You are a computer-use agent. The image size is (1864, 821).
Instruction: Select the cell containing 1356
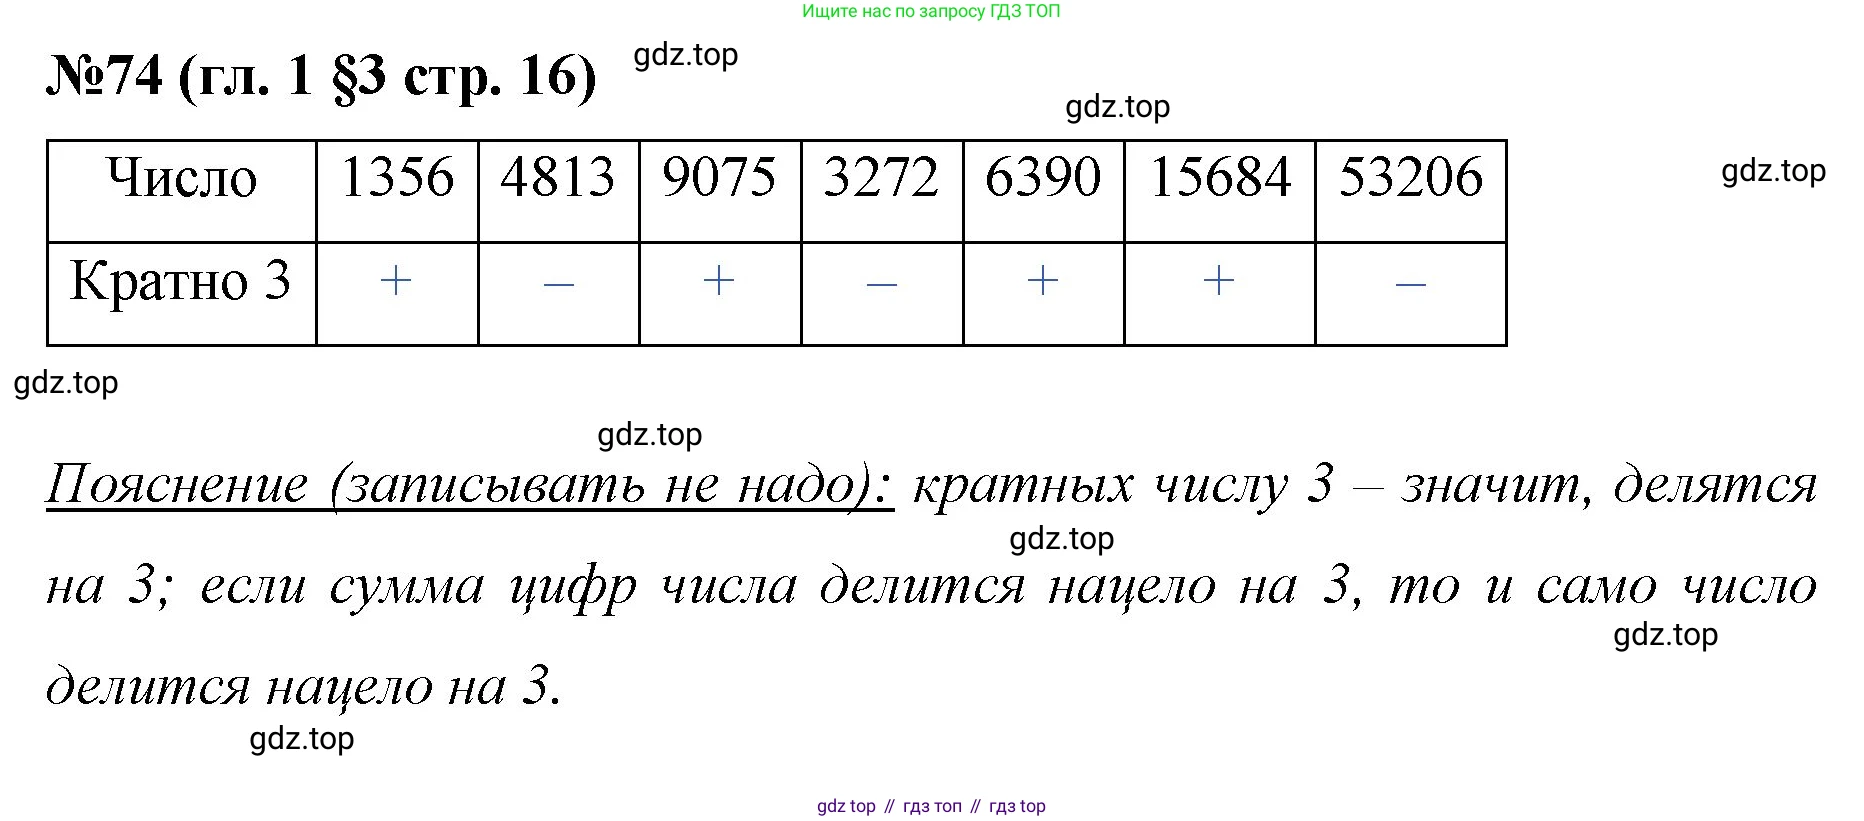tap(397, 178)
